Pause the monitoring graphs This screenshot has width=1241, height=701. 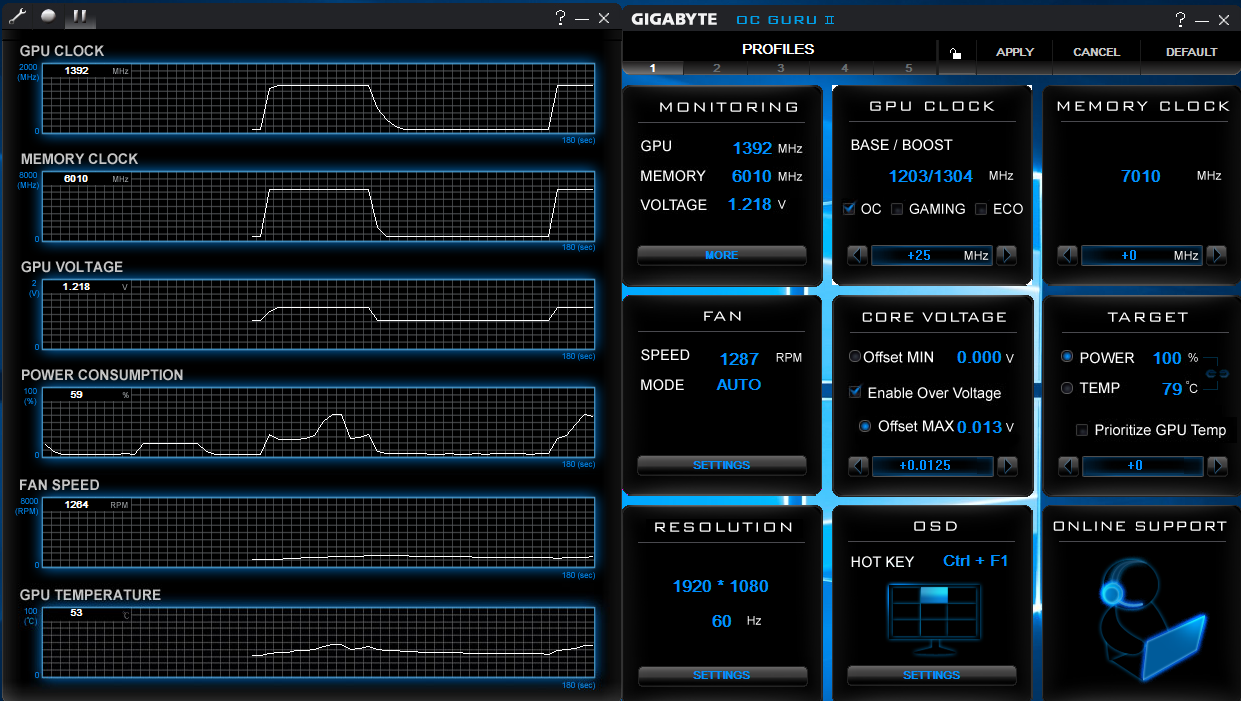(78, 17)
